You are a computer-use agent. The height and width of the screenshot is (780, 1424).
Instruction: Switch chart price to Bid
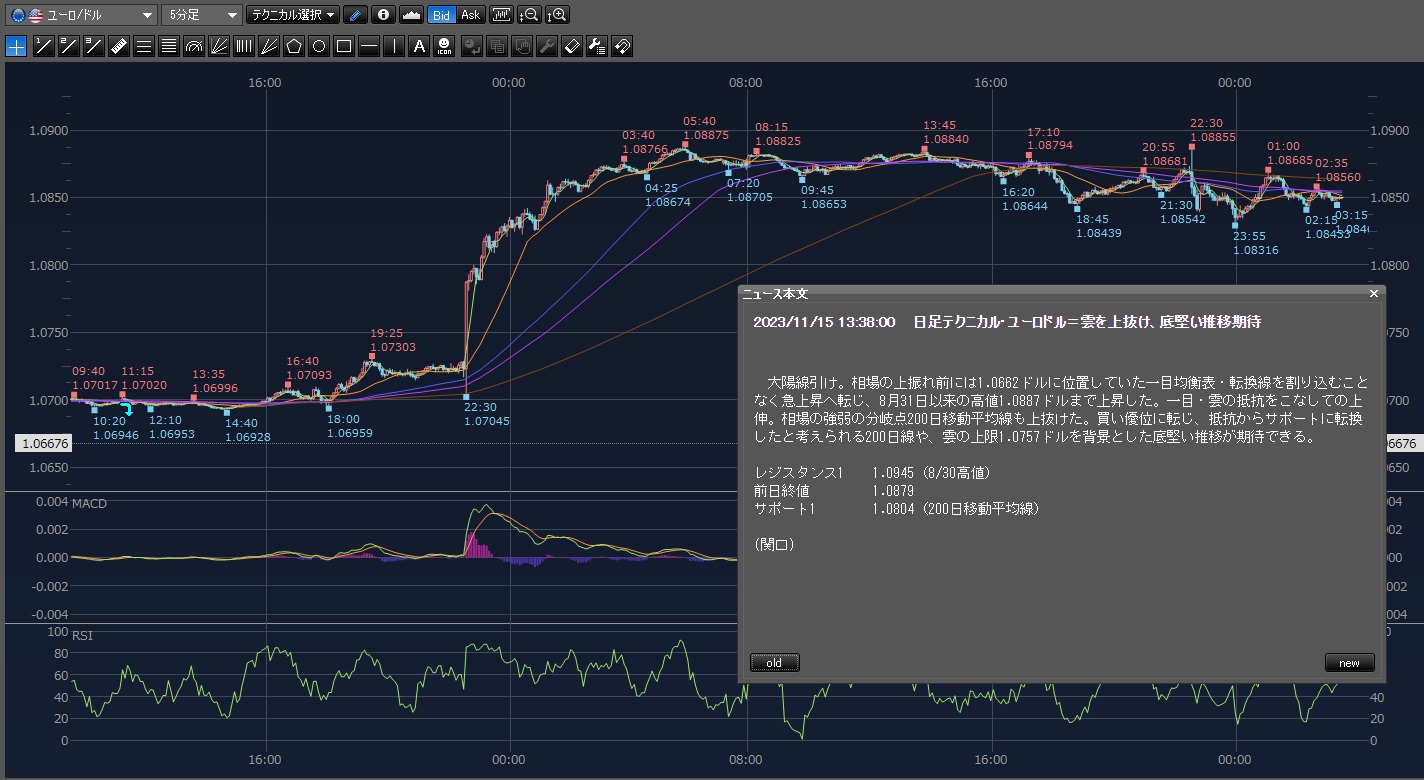coord(441,15)
